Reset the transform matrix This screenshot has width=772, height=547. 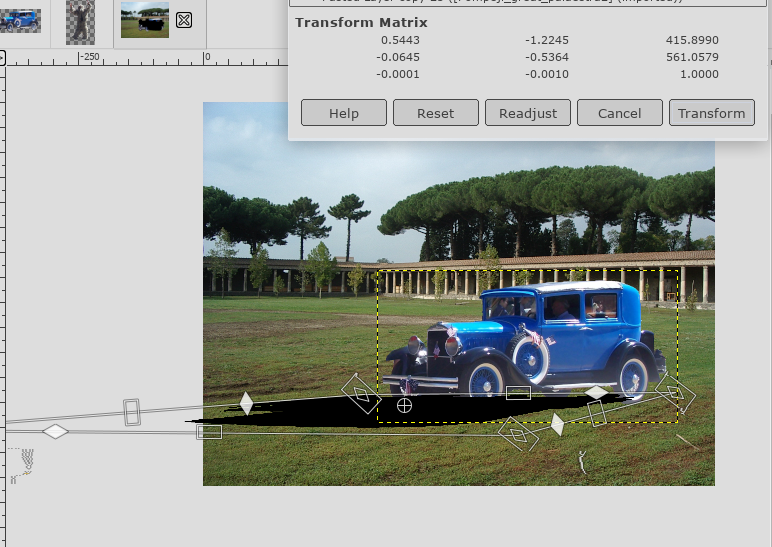(x=436, y=113)
